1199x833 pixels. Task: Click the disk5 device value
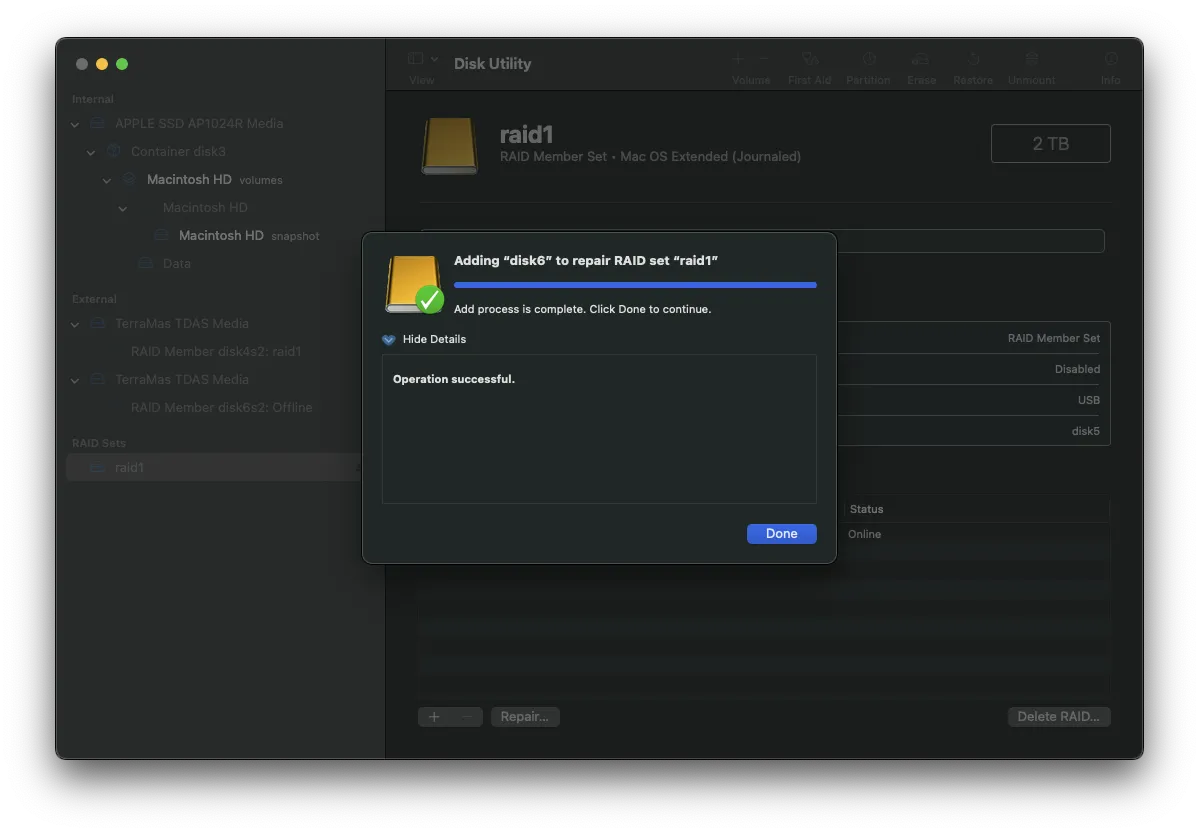pos(1085,431)
